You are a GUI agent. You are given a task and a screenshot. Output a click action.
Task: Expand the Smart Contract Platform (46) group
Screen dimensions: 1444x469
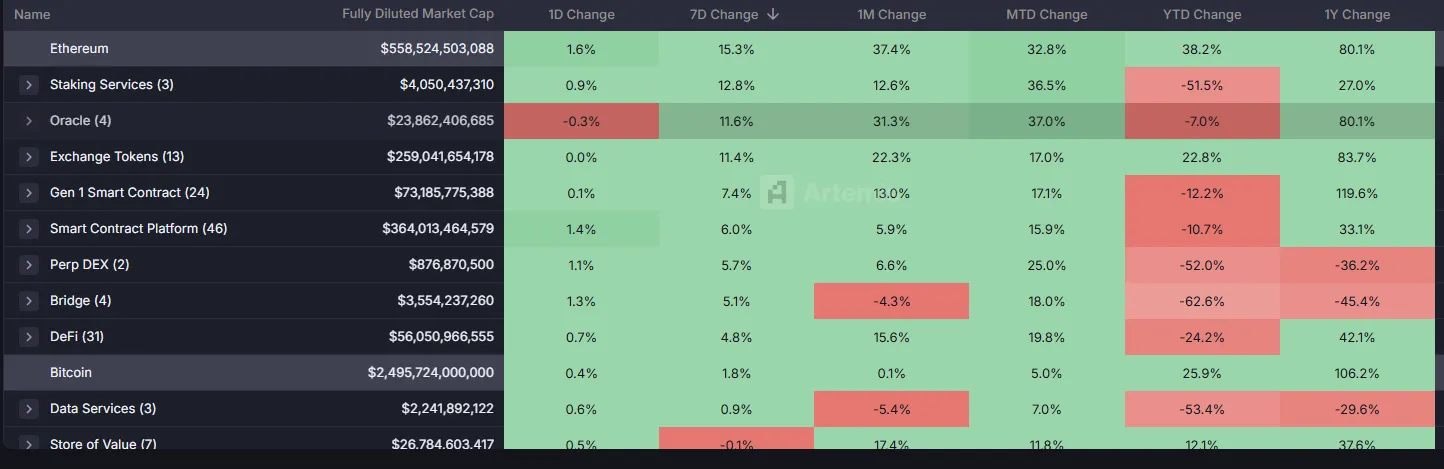28,229
